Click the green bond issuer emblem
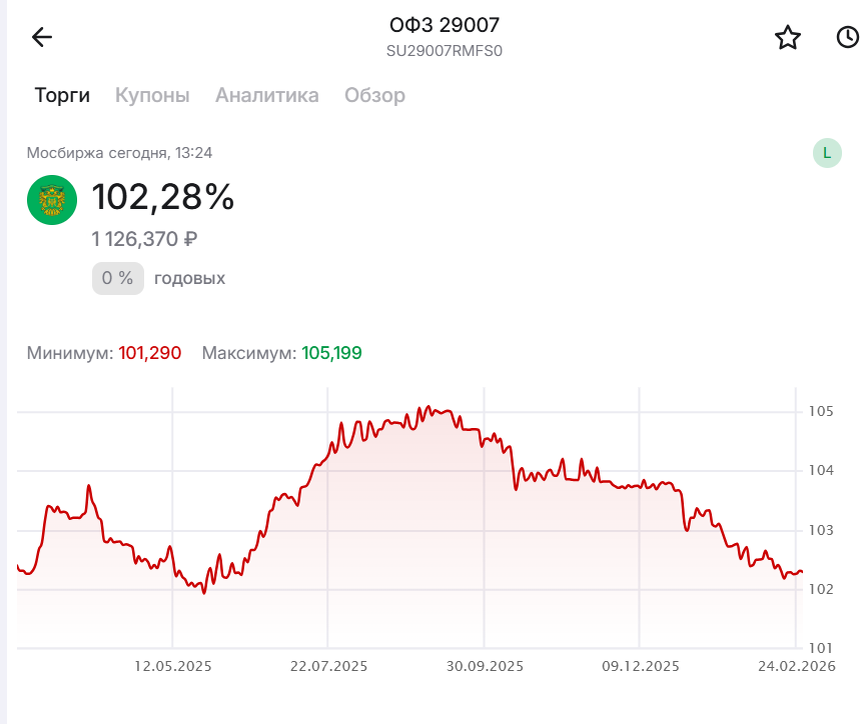This screenshot has height=724, width=860. click(x=52, y=200)
